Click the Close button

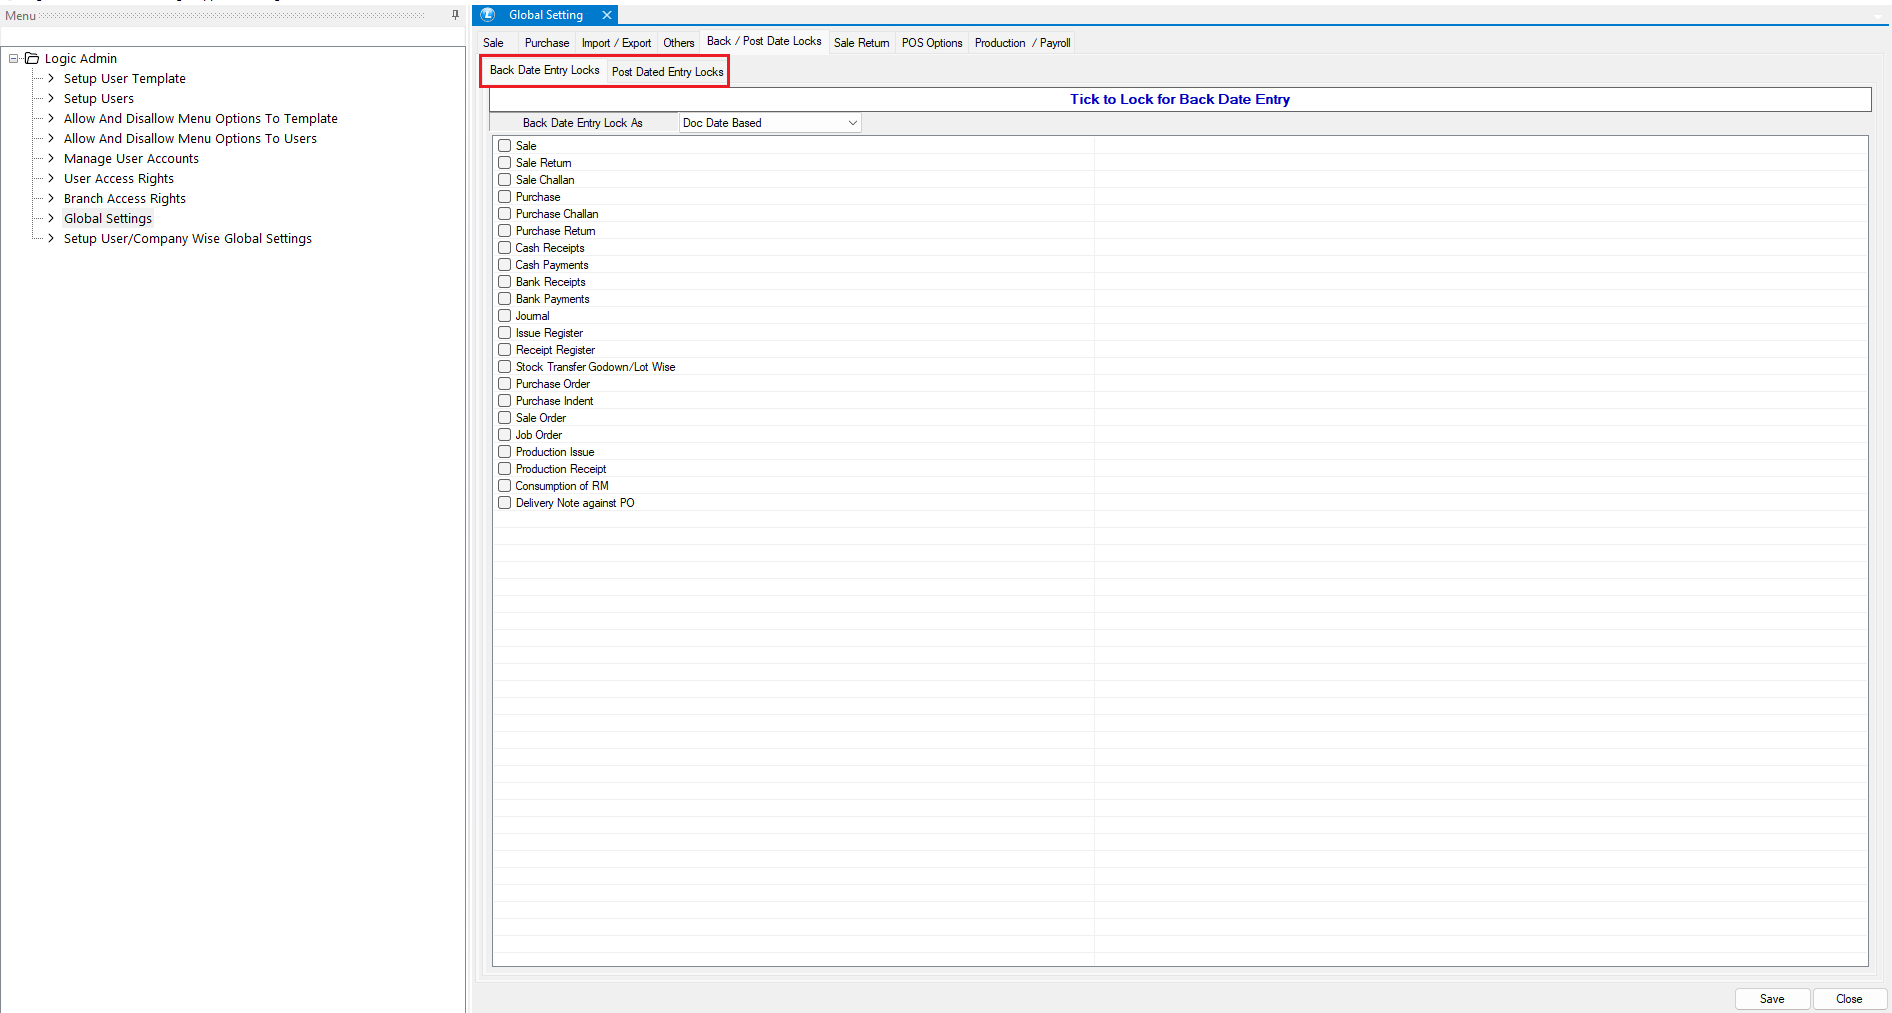tap(1848, 999)
